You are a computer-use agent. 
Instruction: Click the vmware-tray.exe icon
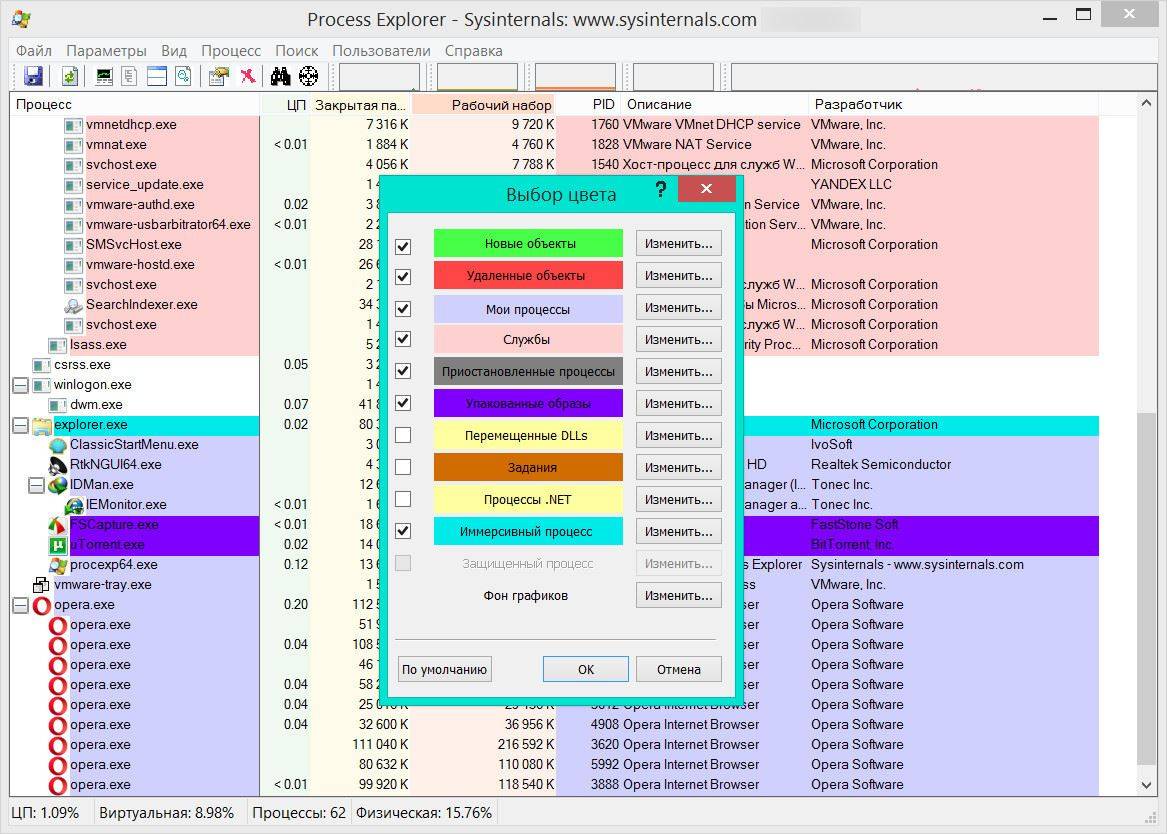point(42,585)
